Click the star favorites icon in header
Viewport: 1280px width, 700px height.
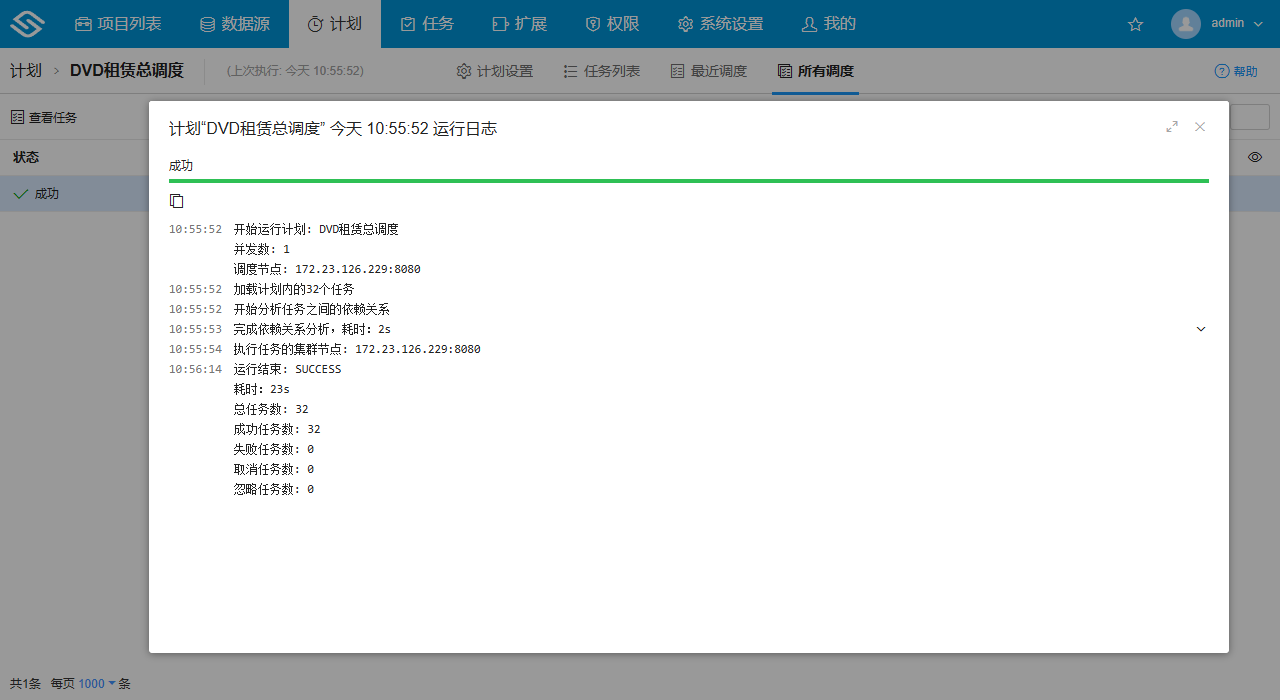pyautogui.click(x=1135, y=24)
